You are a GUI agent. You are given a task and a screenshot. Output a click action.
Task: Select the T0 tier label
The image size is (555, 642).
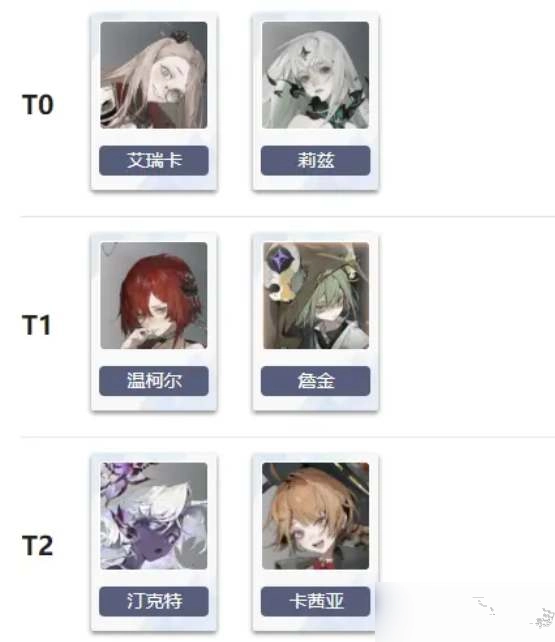tap(38, 105)
